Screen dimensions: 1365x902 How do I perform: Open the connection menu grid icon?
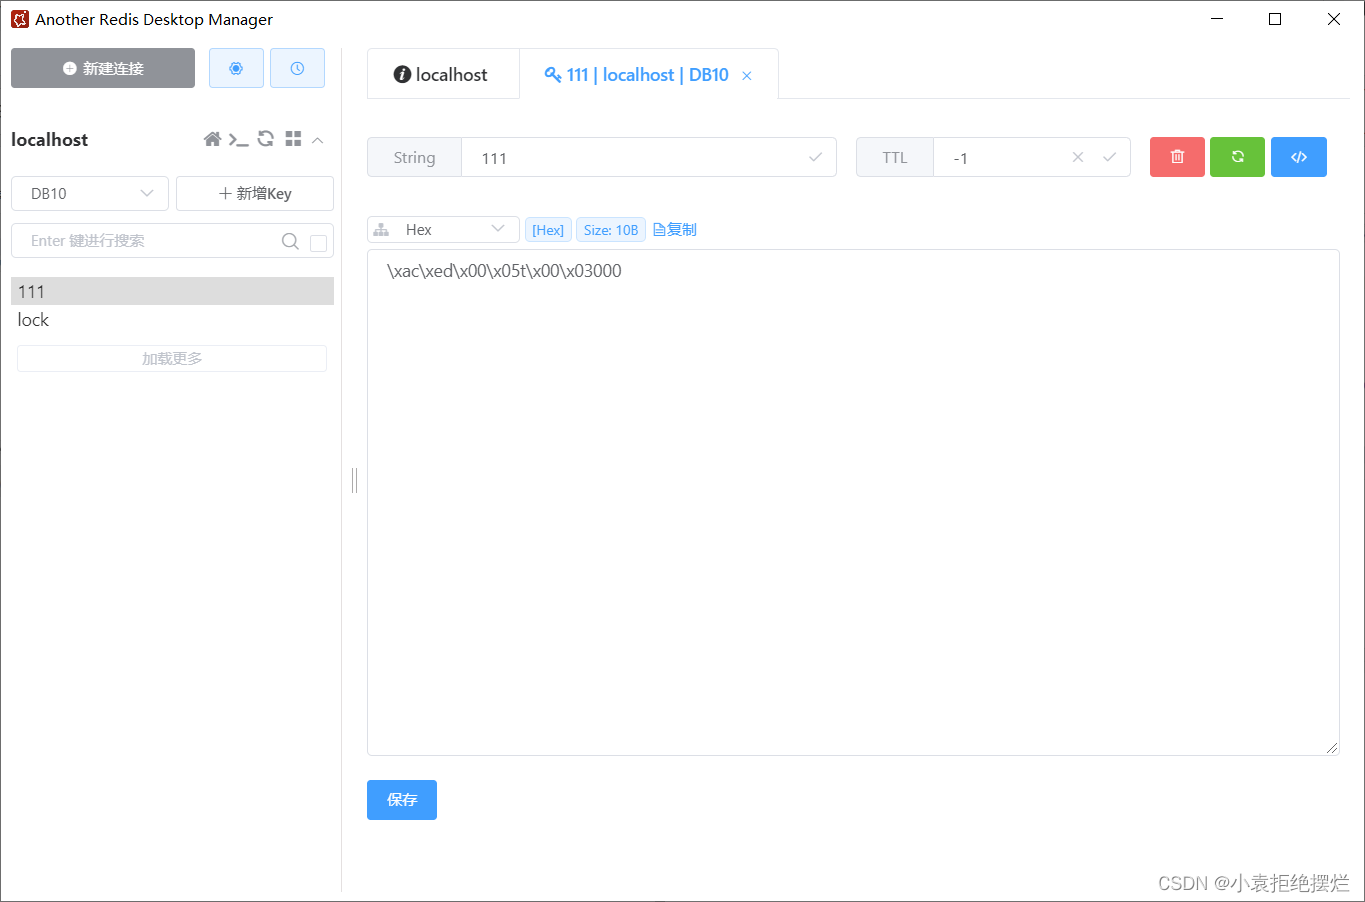[x=293, y=139]
